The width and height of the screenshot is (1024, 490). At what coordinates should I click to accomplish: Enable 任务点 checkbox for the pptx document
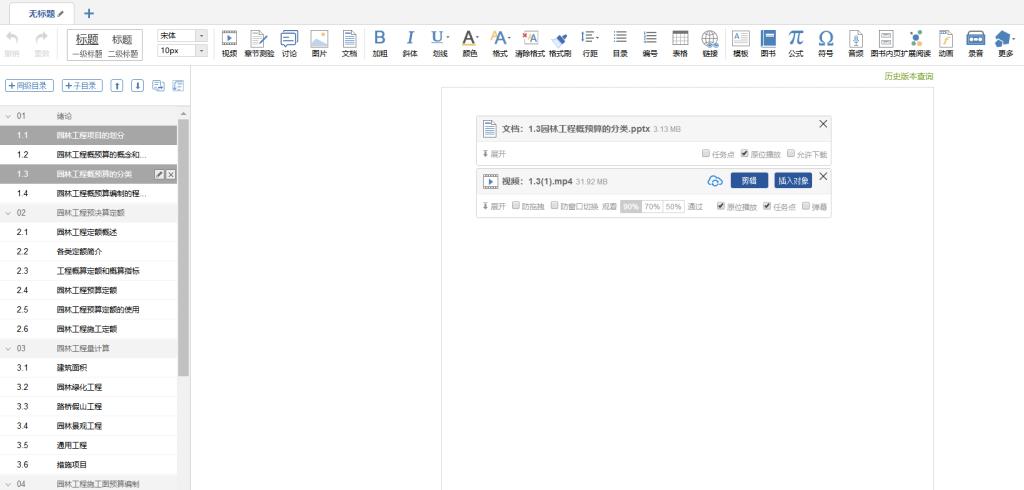[x=706, y=154]
